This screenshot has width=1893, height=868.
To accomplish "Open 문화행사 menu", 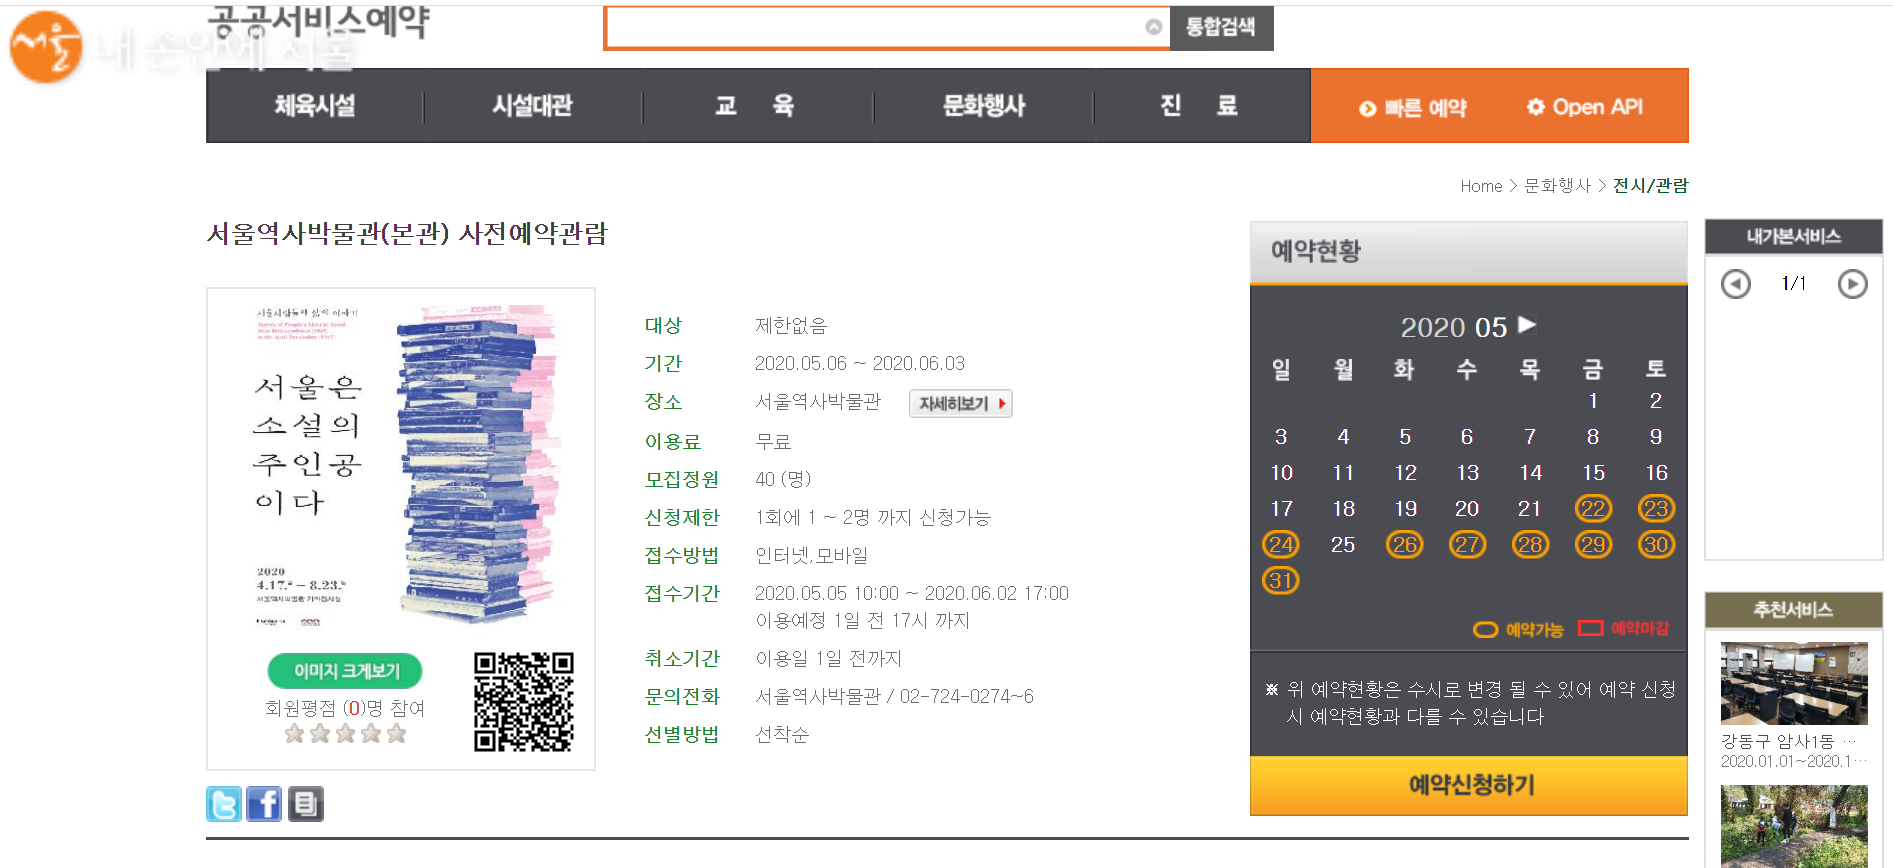I will pos(984,106).
